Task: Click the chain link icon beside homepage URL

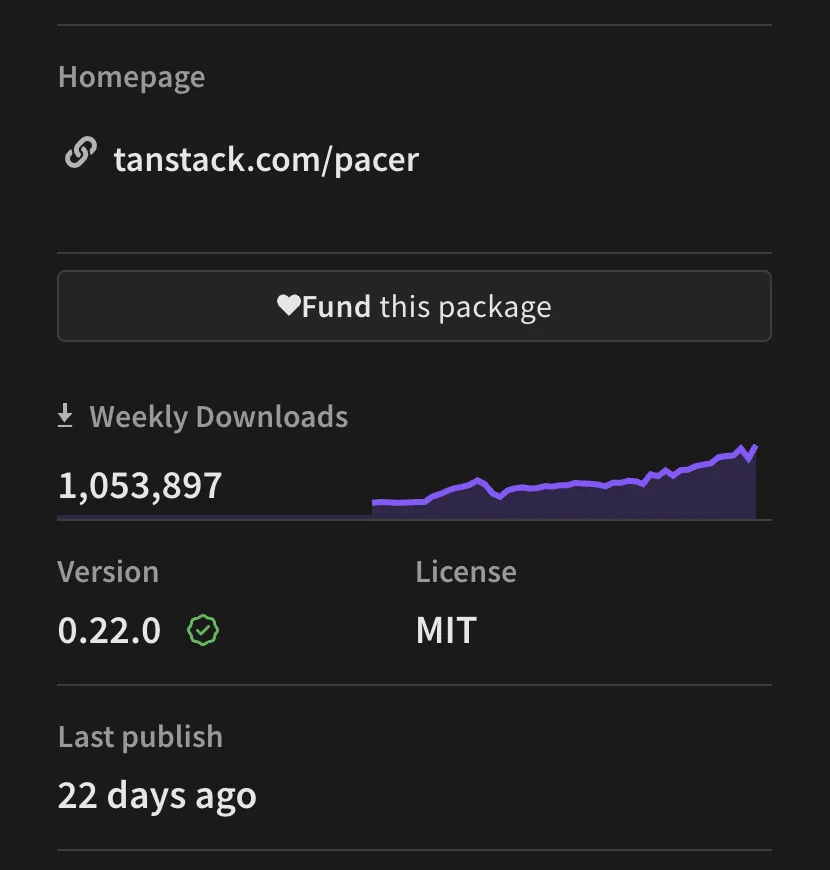Action: (80, 153)
